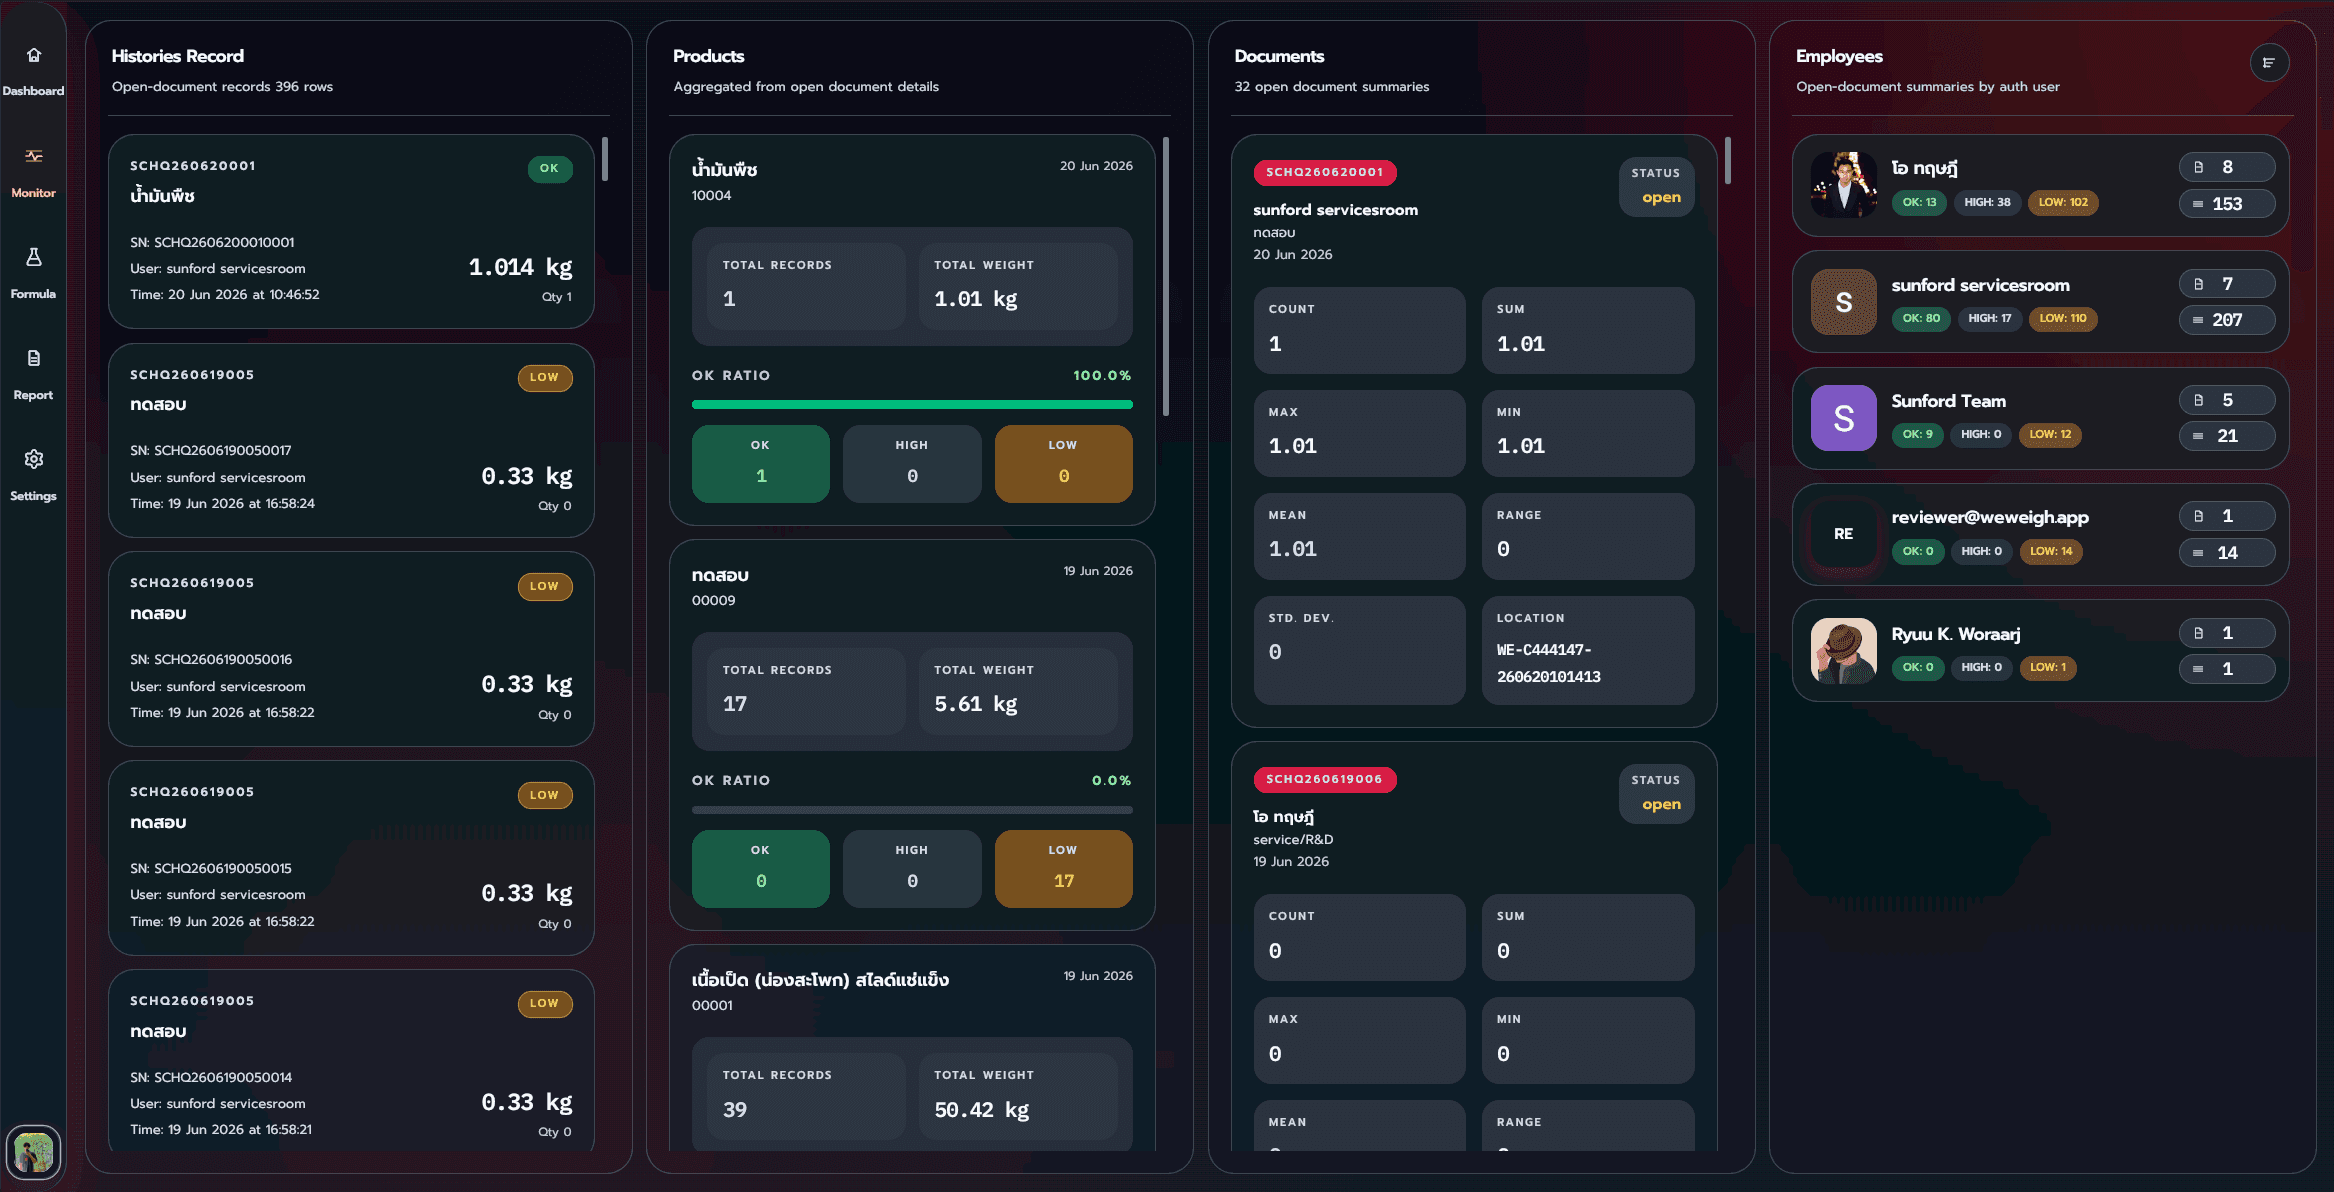Click LOW badge on record SN SCHQ2606190050017

click(x=545, y=377)
